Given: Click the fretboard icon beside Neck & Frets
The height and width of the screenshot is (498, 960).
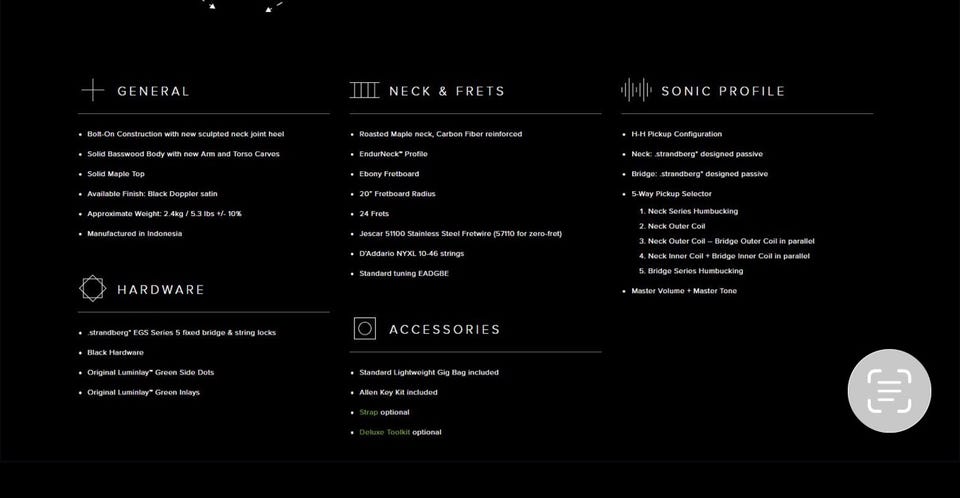Looking at the screenshot, I should 364,90.
